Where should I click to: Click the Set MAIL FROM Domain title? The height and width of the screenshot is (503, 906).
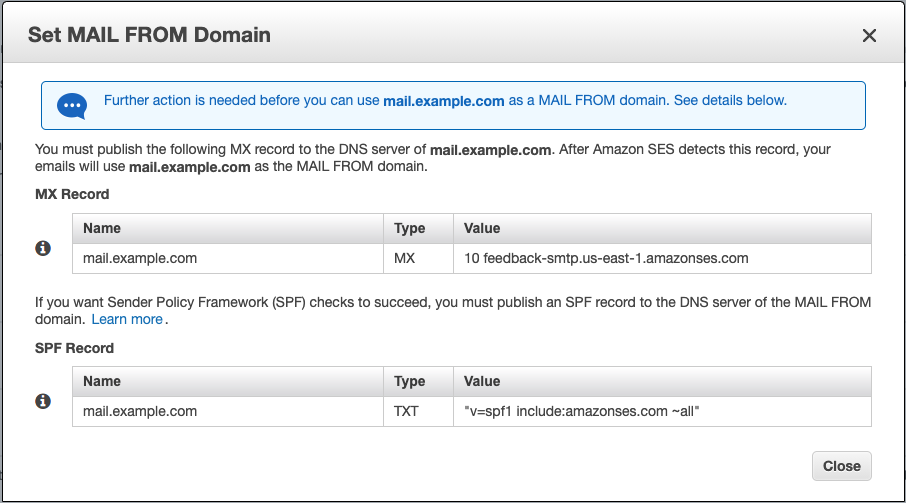coord(149,35)
